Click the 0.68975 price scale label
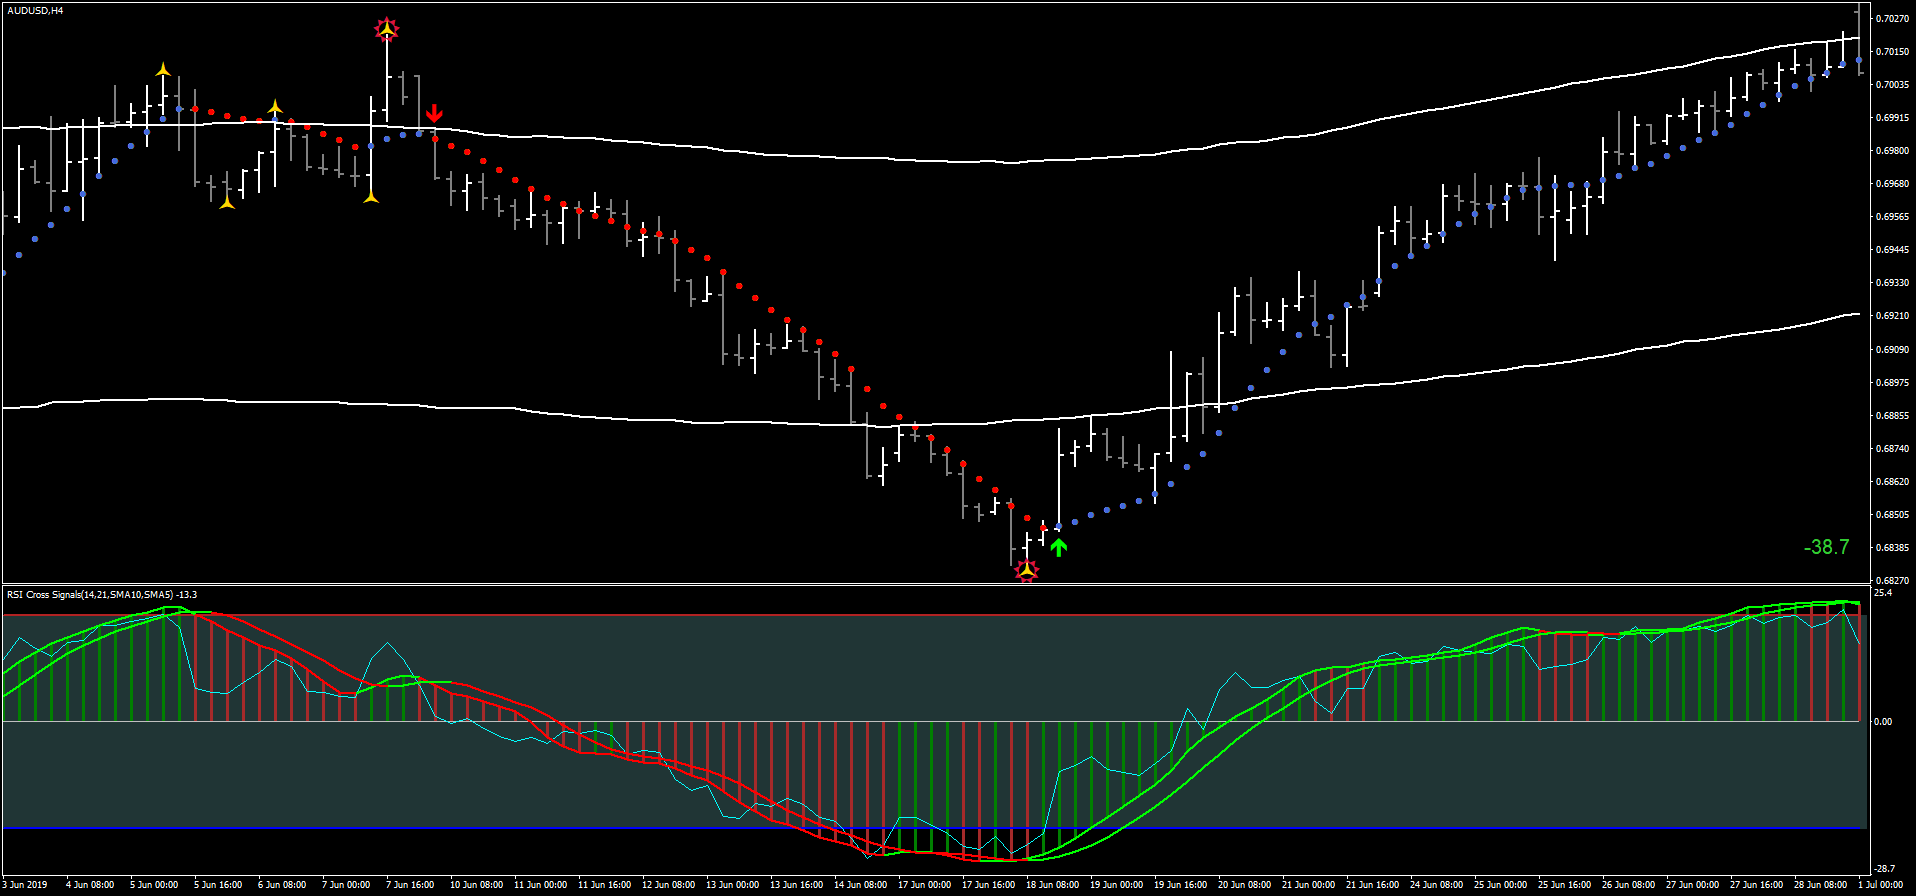Viewport: 1916px width, 896px height. [1892, 382]
